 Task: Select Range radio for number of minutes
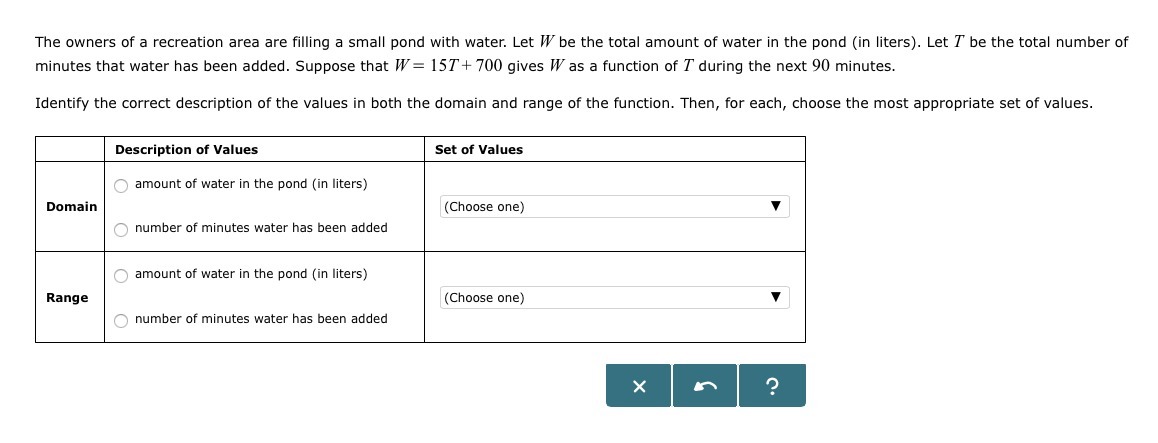(121, 320)
